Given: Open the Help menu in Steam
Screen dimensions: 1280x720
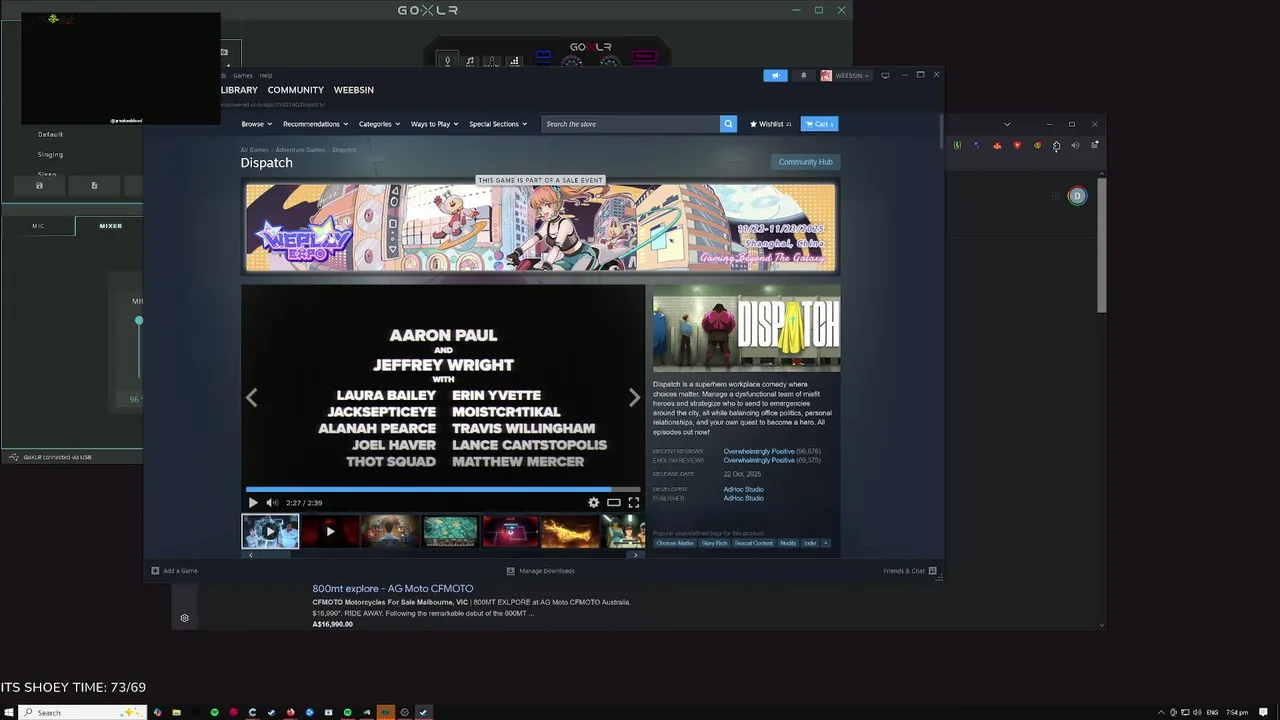Looking at the screenshot, I should click(266, 75).
